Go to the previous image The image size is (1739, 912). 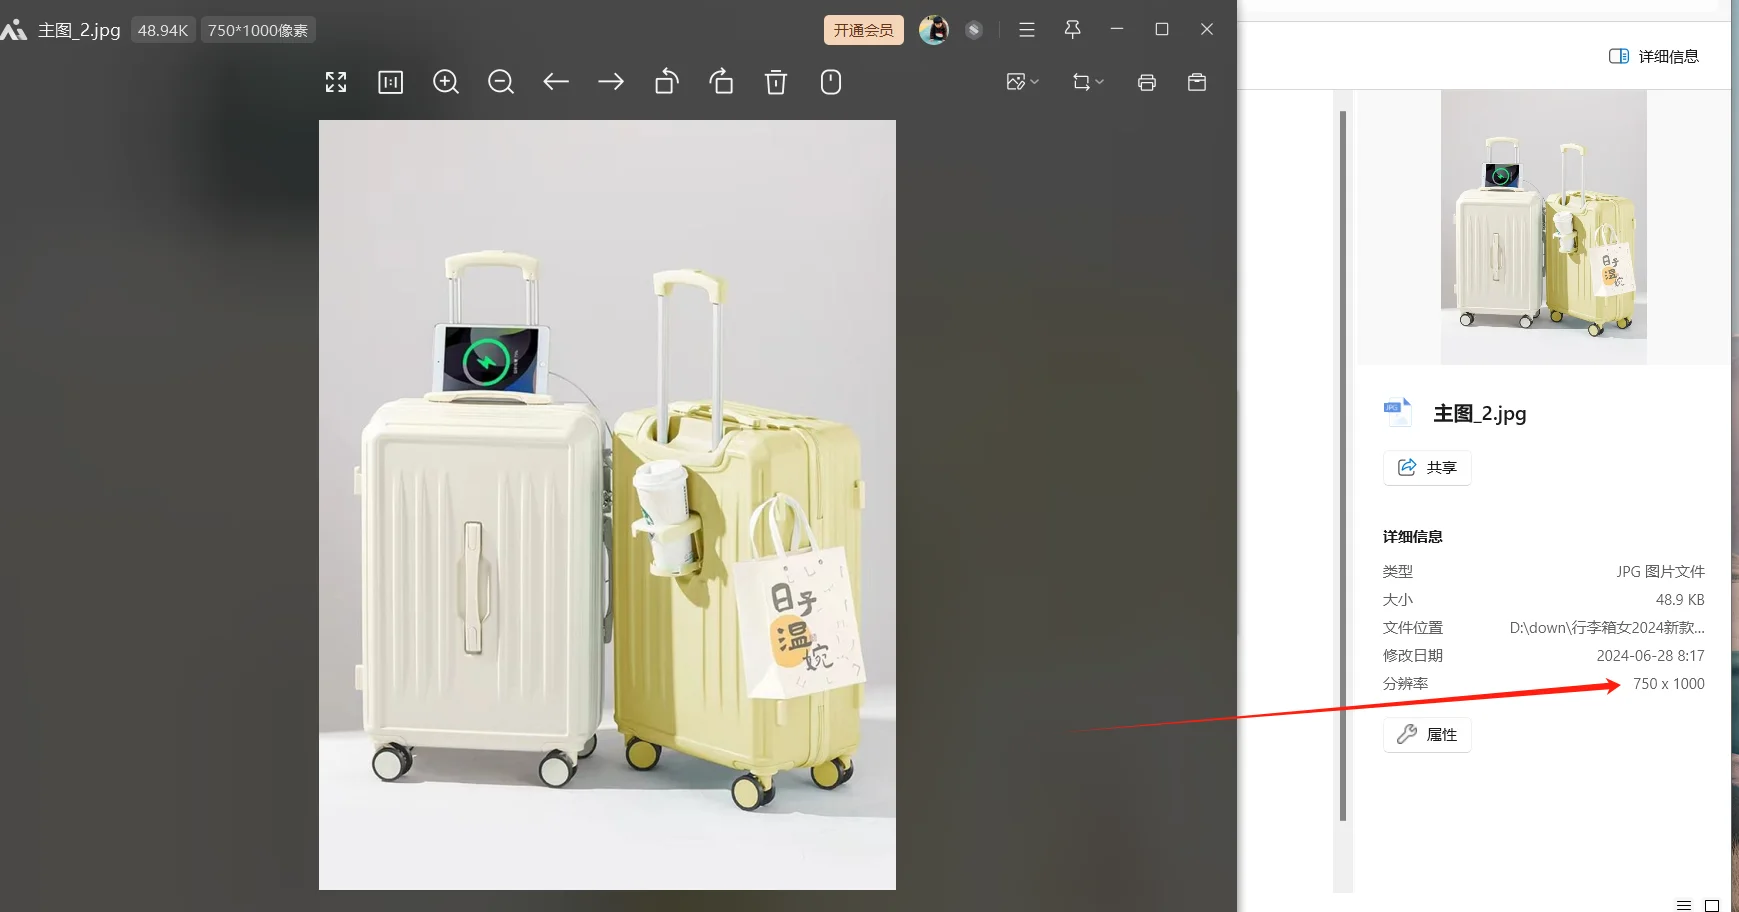(556, 81)
